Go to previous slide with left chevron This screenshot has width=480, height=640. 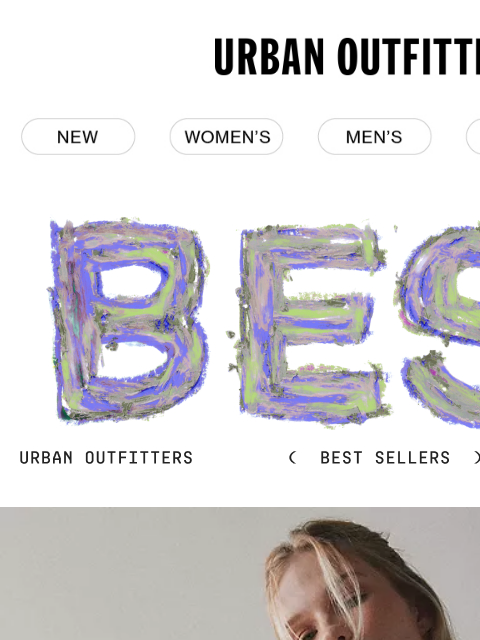coord(292,458)
